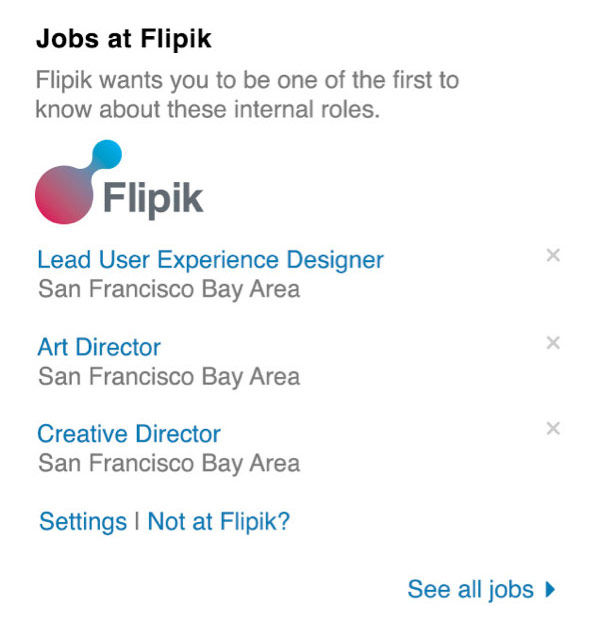Click the location text under Creative Director

pyautogui.click(x=168, y=464)
